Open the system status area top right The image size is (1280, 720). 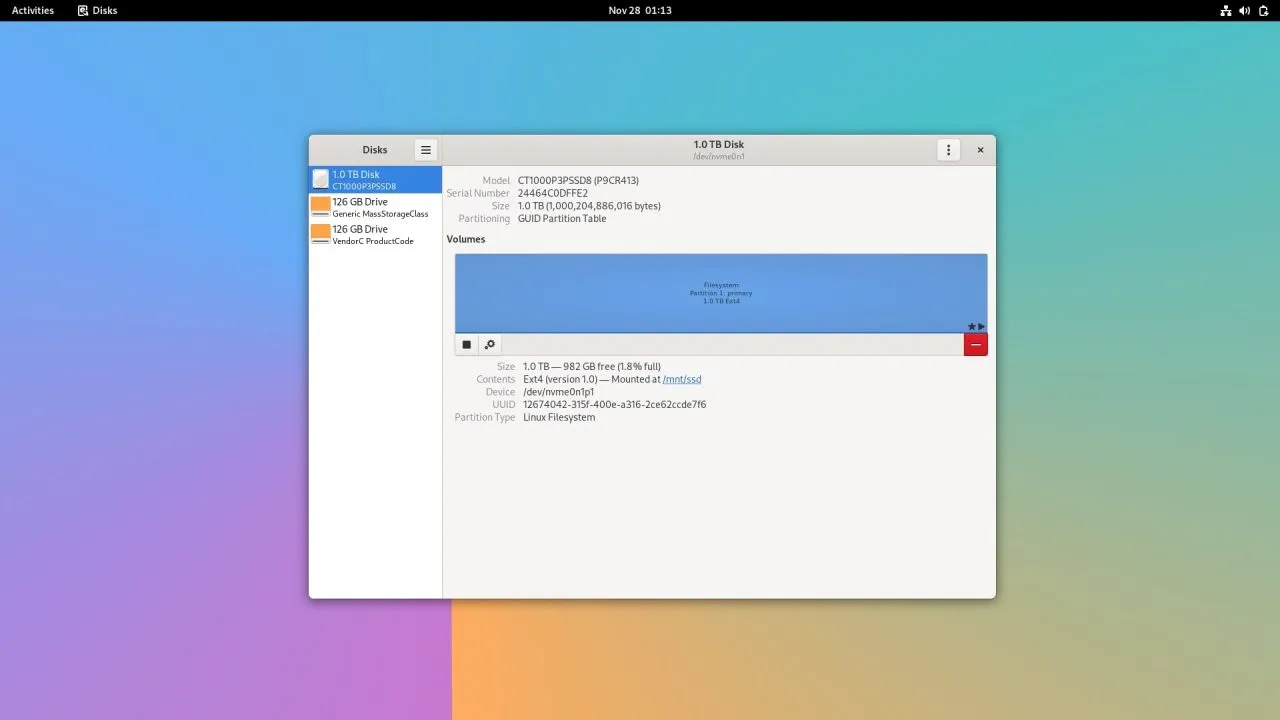(x=1245, y=11)
